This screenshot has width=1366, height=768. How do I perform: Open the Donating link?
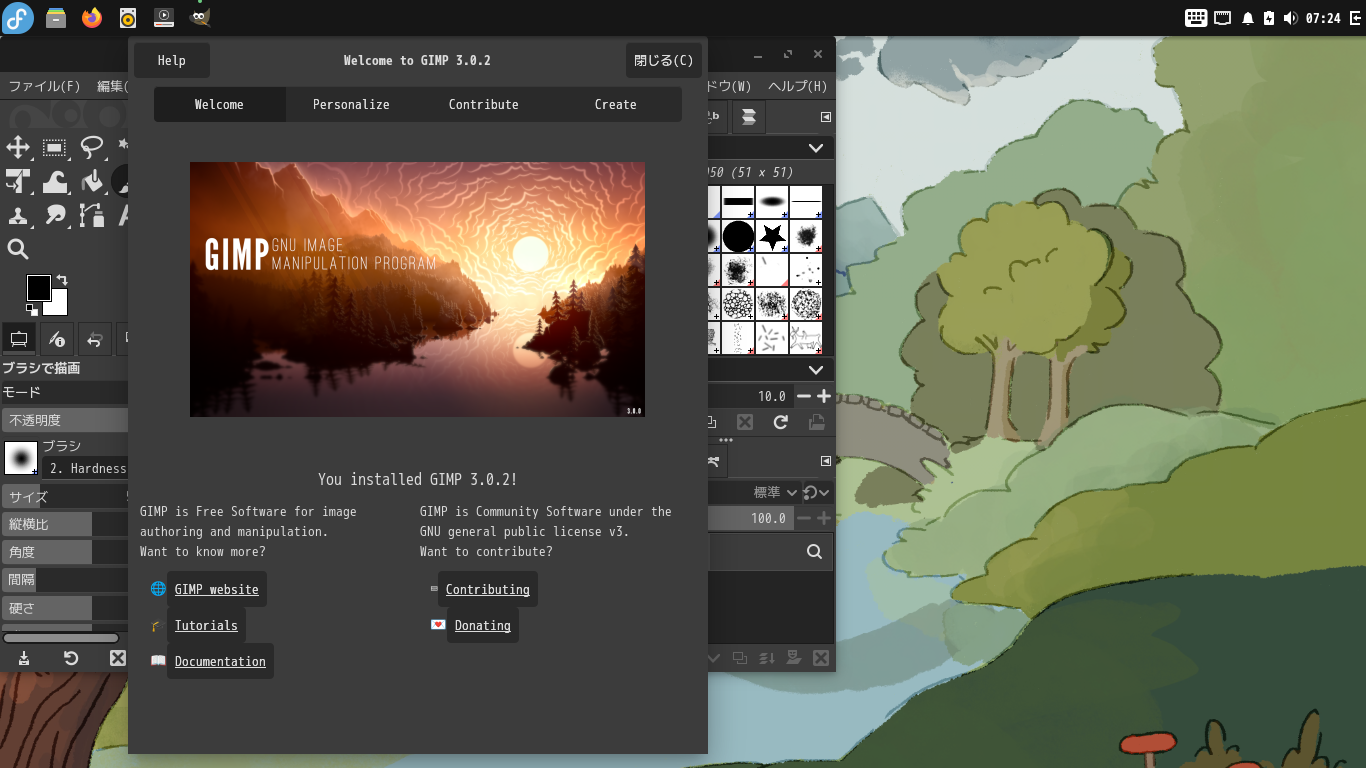point(483,625)
